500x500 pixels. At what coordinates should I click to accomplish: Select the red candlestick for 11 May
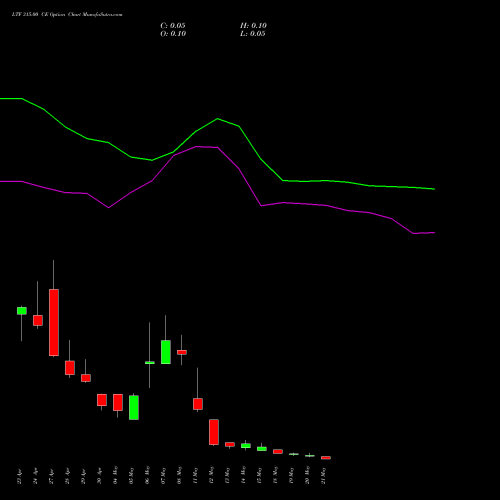pyautogui.click(x=198, y=404)
